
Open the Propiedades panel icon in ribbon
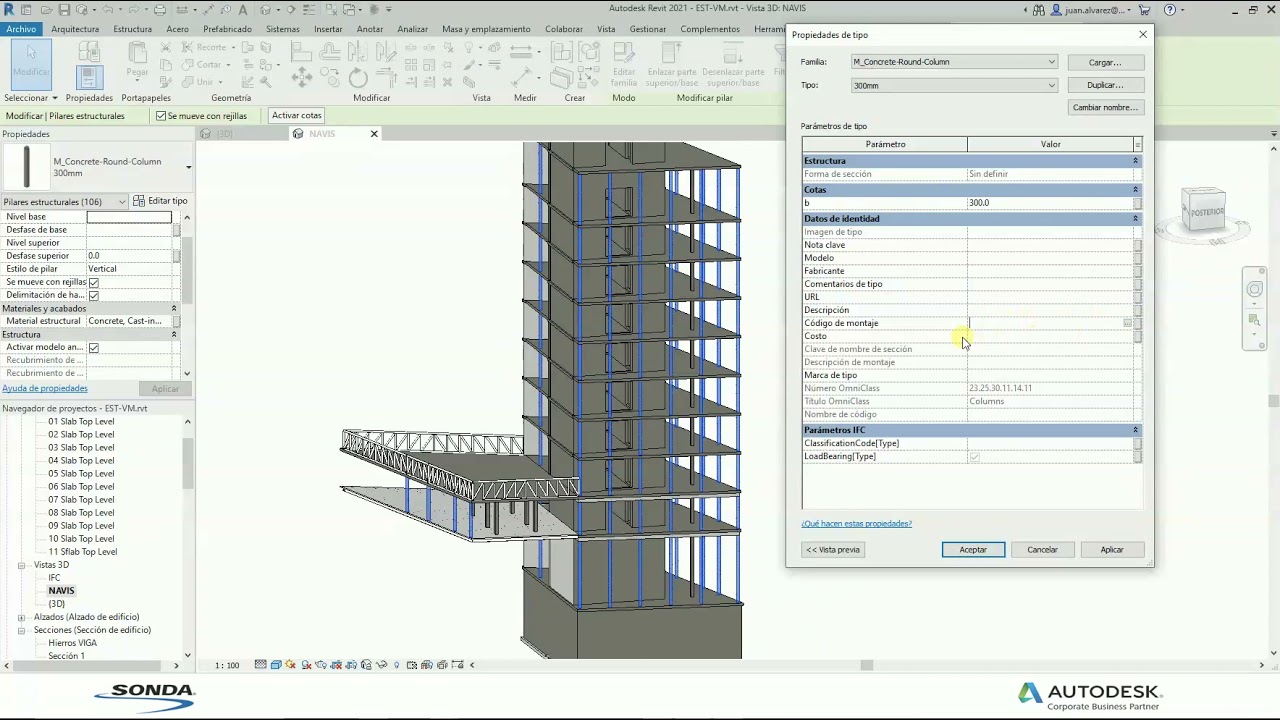coord(89,76)
